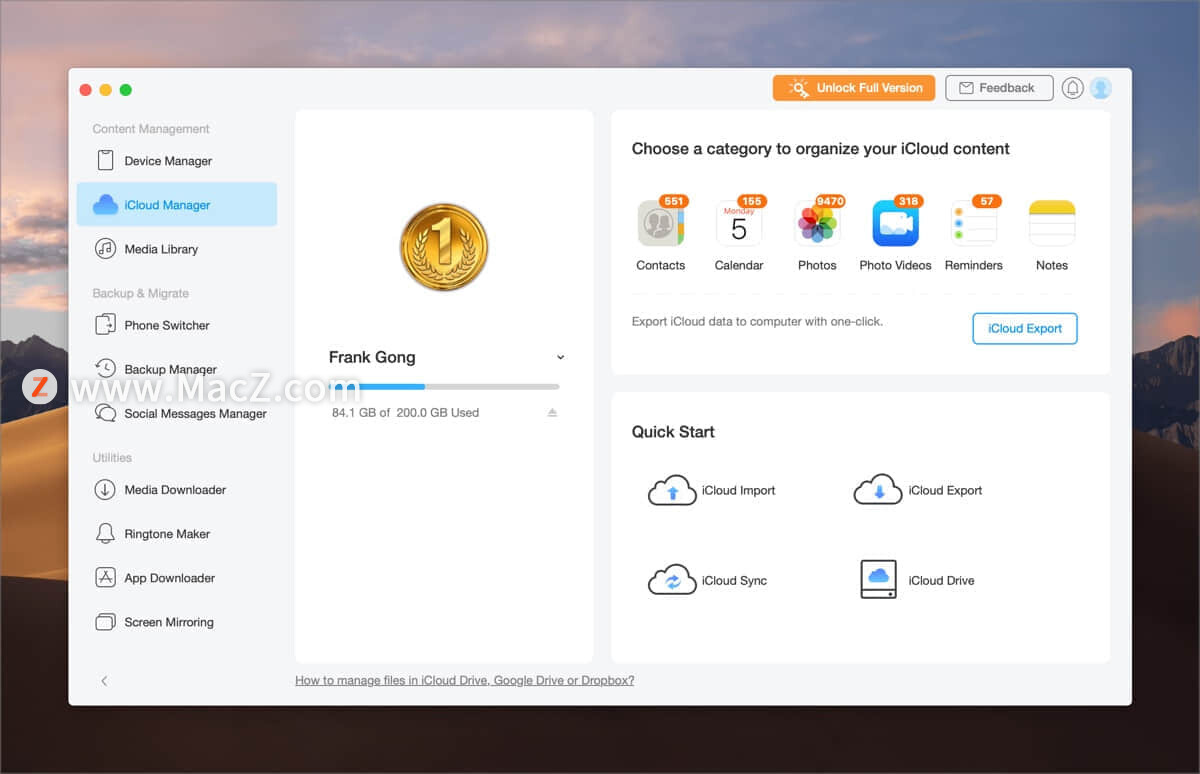Open the Photos category icon
The width and height of the screenshot is (1200, 774).
pos(817,223)
